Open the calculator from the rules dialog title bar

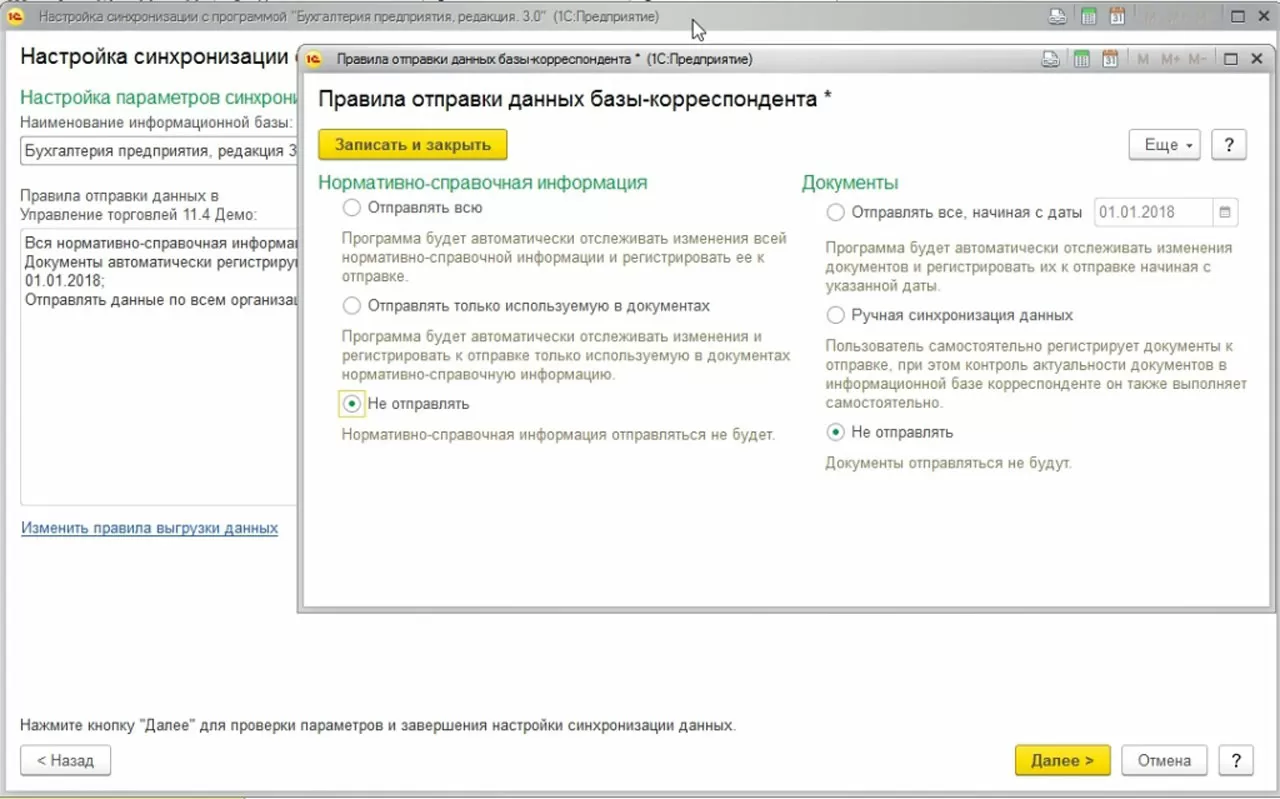(x=1081, y=60)
